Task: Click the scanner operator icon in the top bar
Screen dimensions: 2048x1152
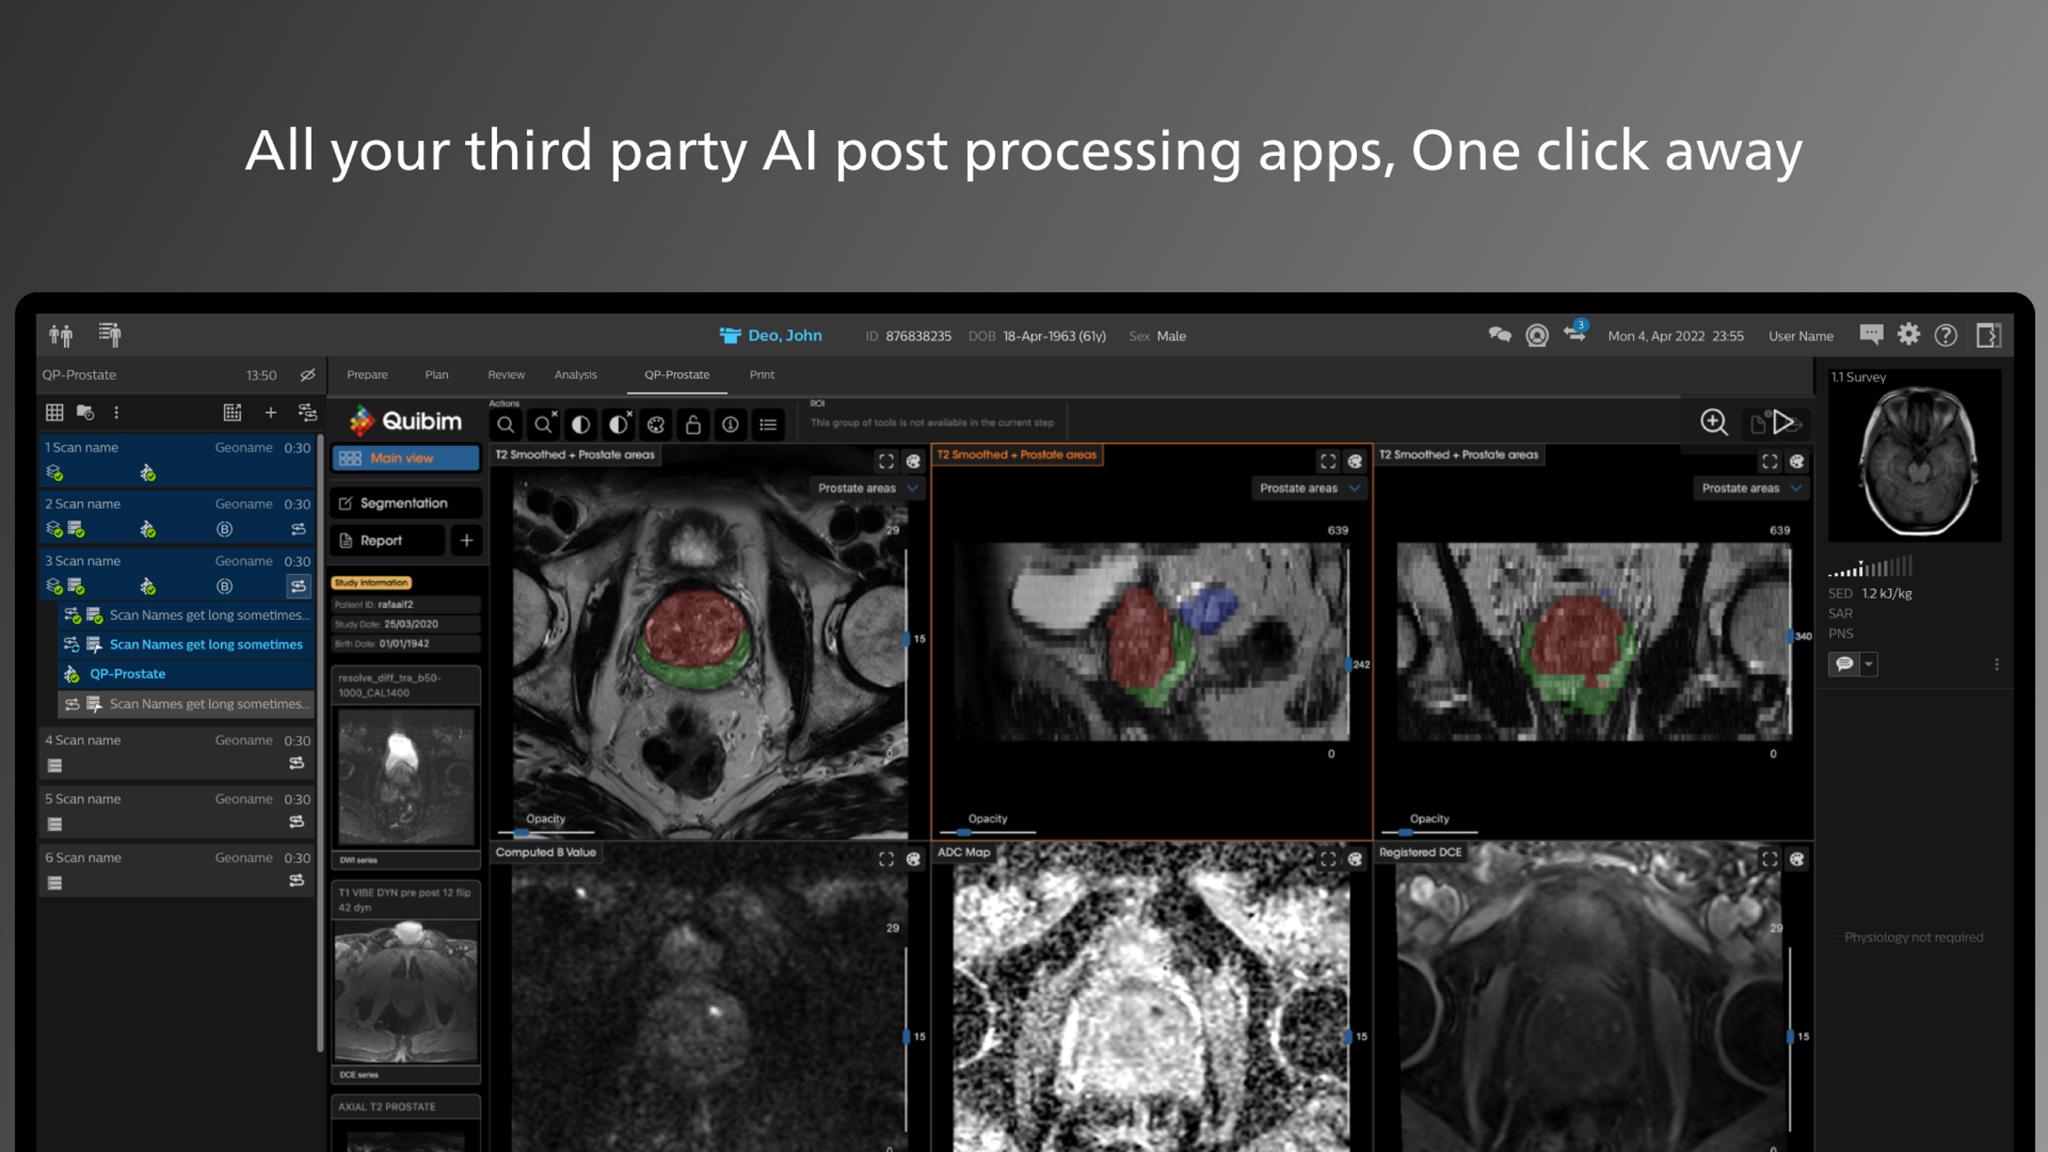Action: click(1537, 336)
